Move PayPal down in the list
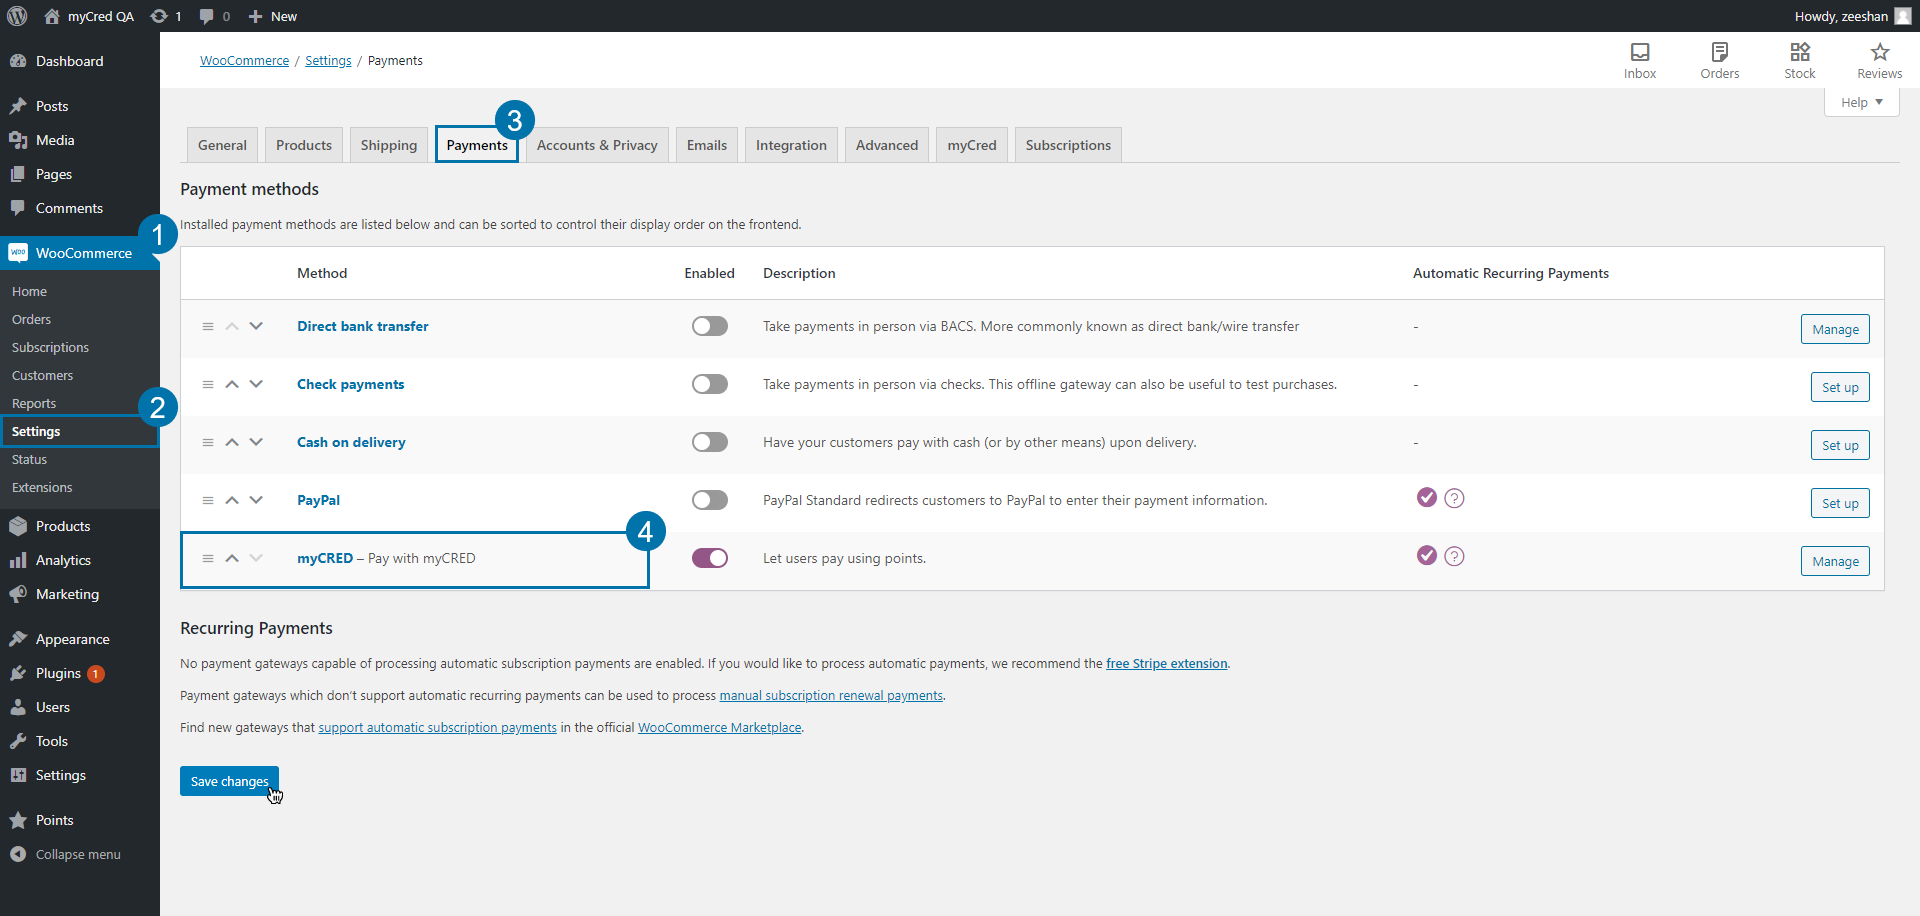The width and height of the screenshot is (1920, 916). pyautogui.click(x=256, y=500)
